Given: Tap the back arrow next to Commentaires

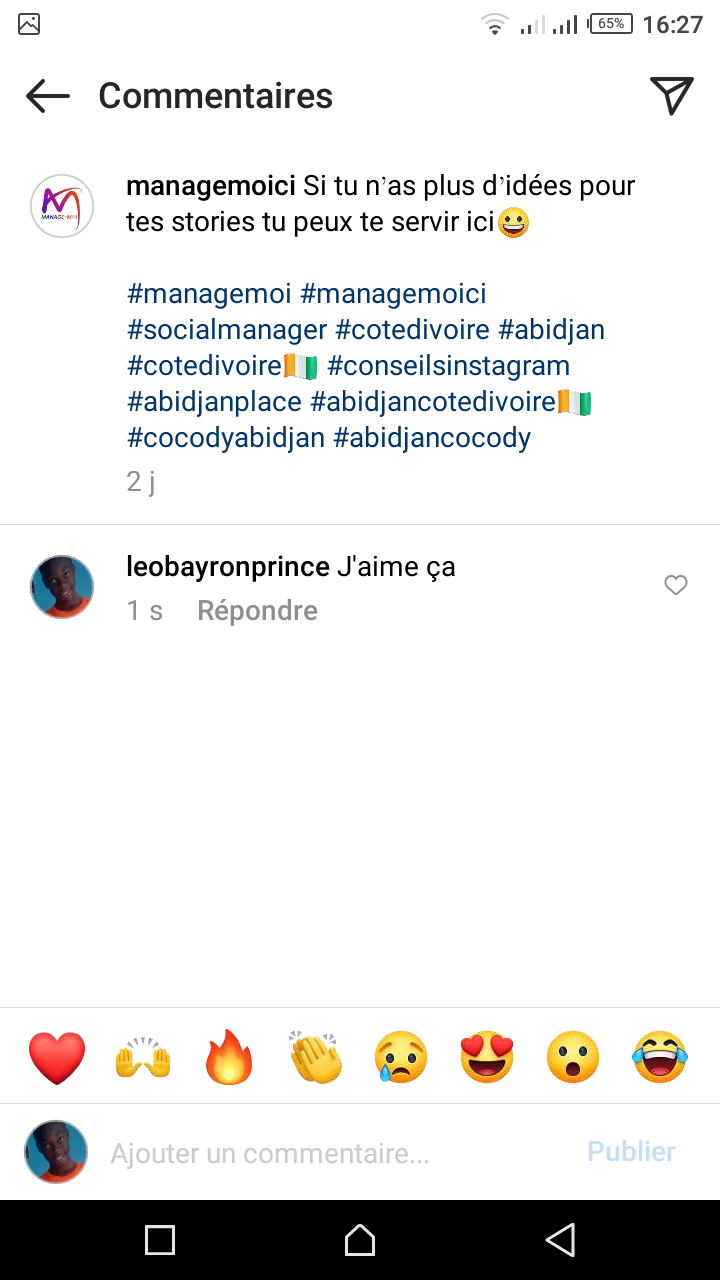Looking at the screenshot, I should 48,96.
